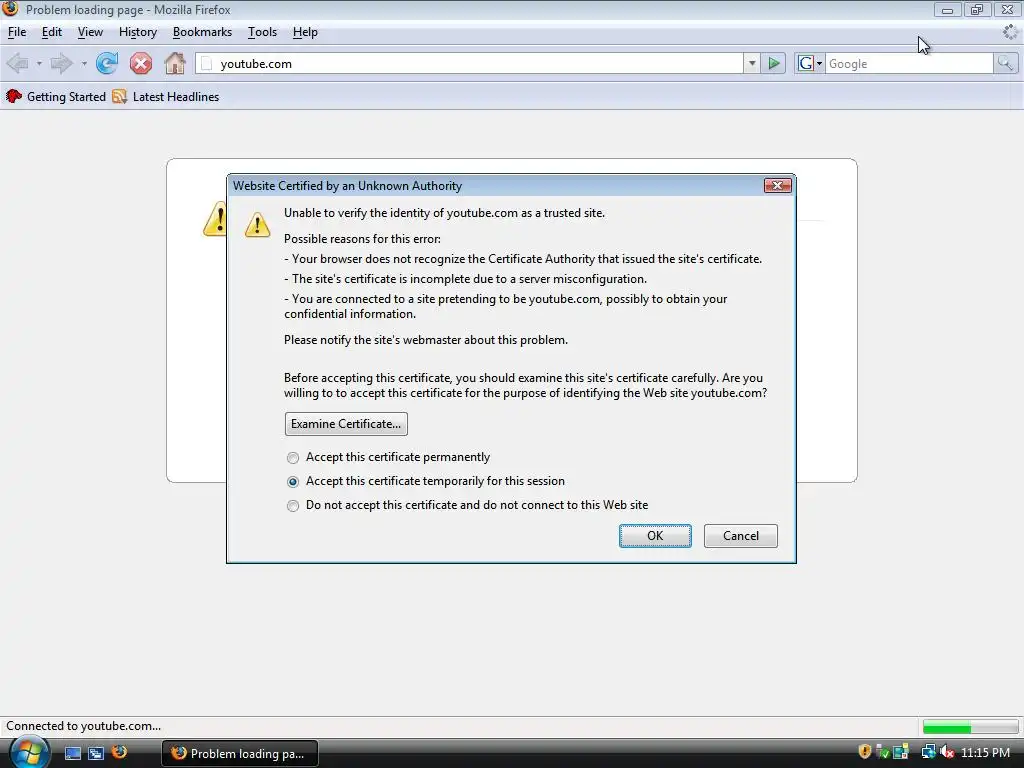Open the Forward button history dropdown arrow
This screenshot has width=1024, height=768.
pos(84,64)
